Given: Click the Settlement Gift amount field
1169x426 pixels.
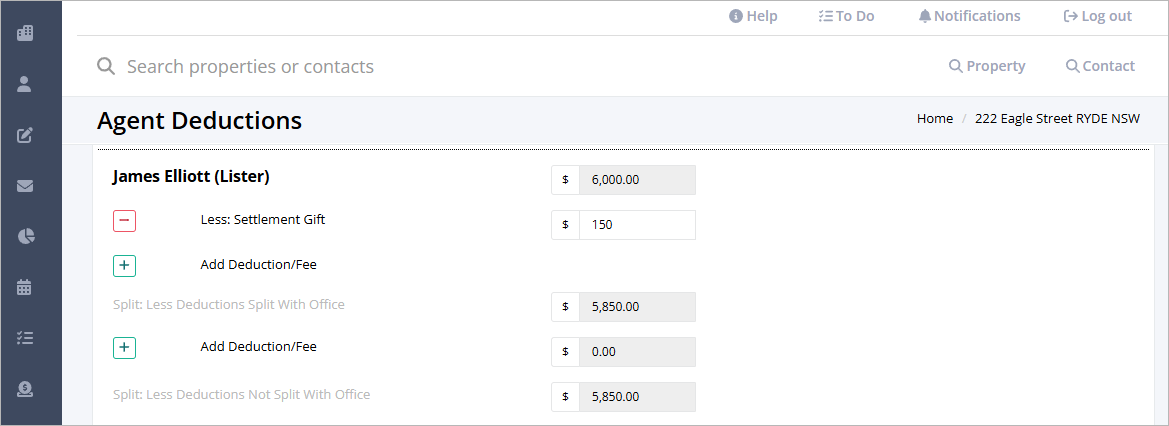Looking at the screenshot, I should pos(637,225).
